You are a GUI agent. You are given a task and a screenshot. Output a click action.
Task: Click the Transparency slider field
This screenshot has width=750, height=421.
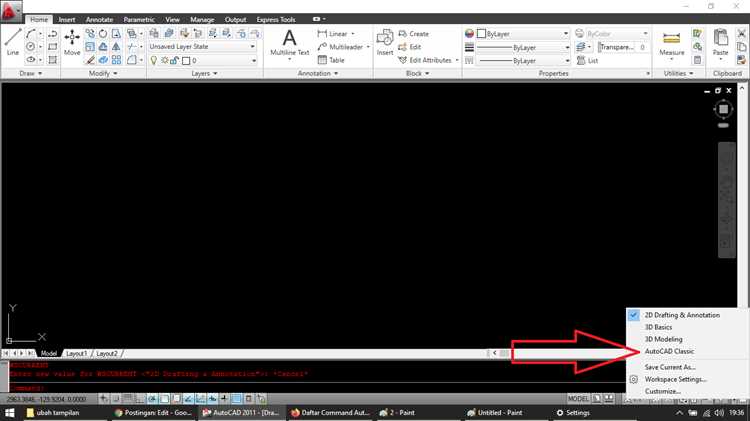pyautogui.click(x=624, y=47)
